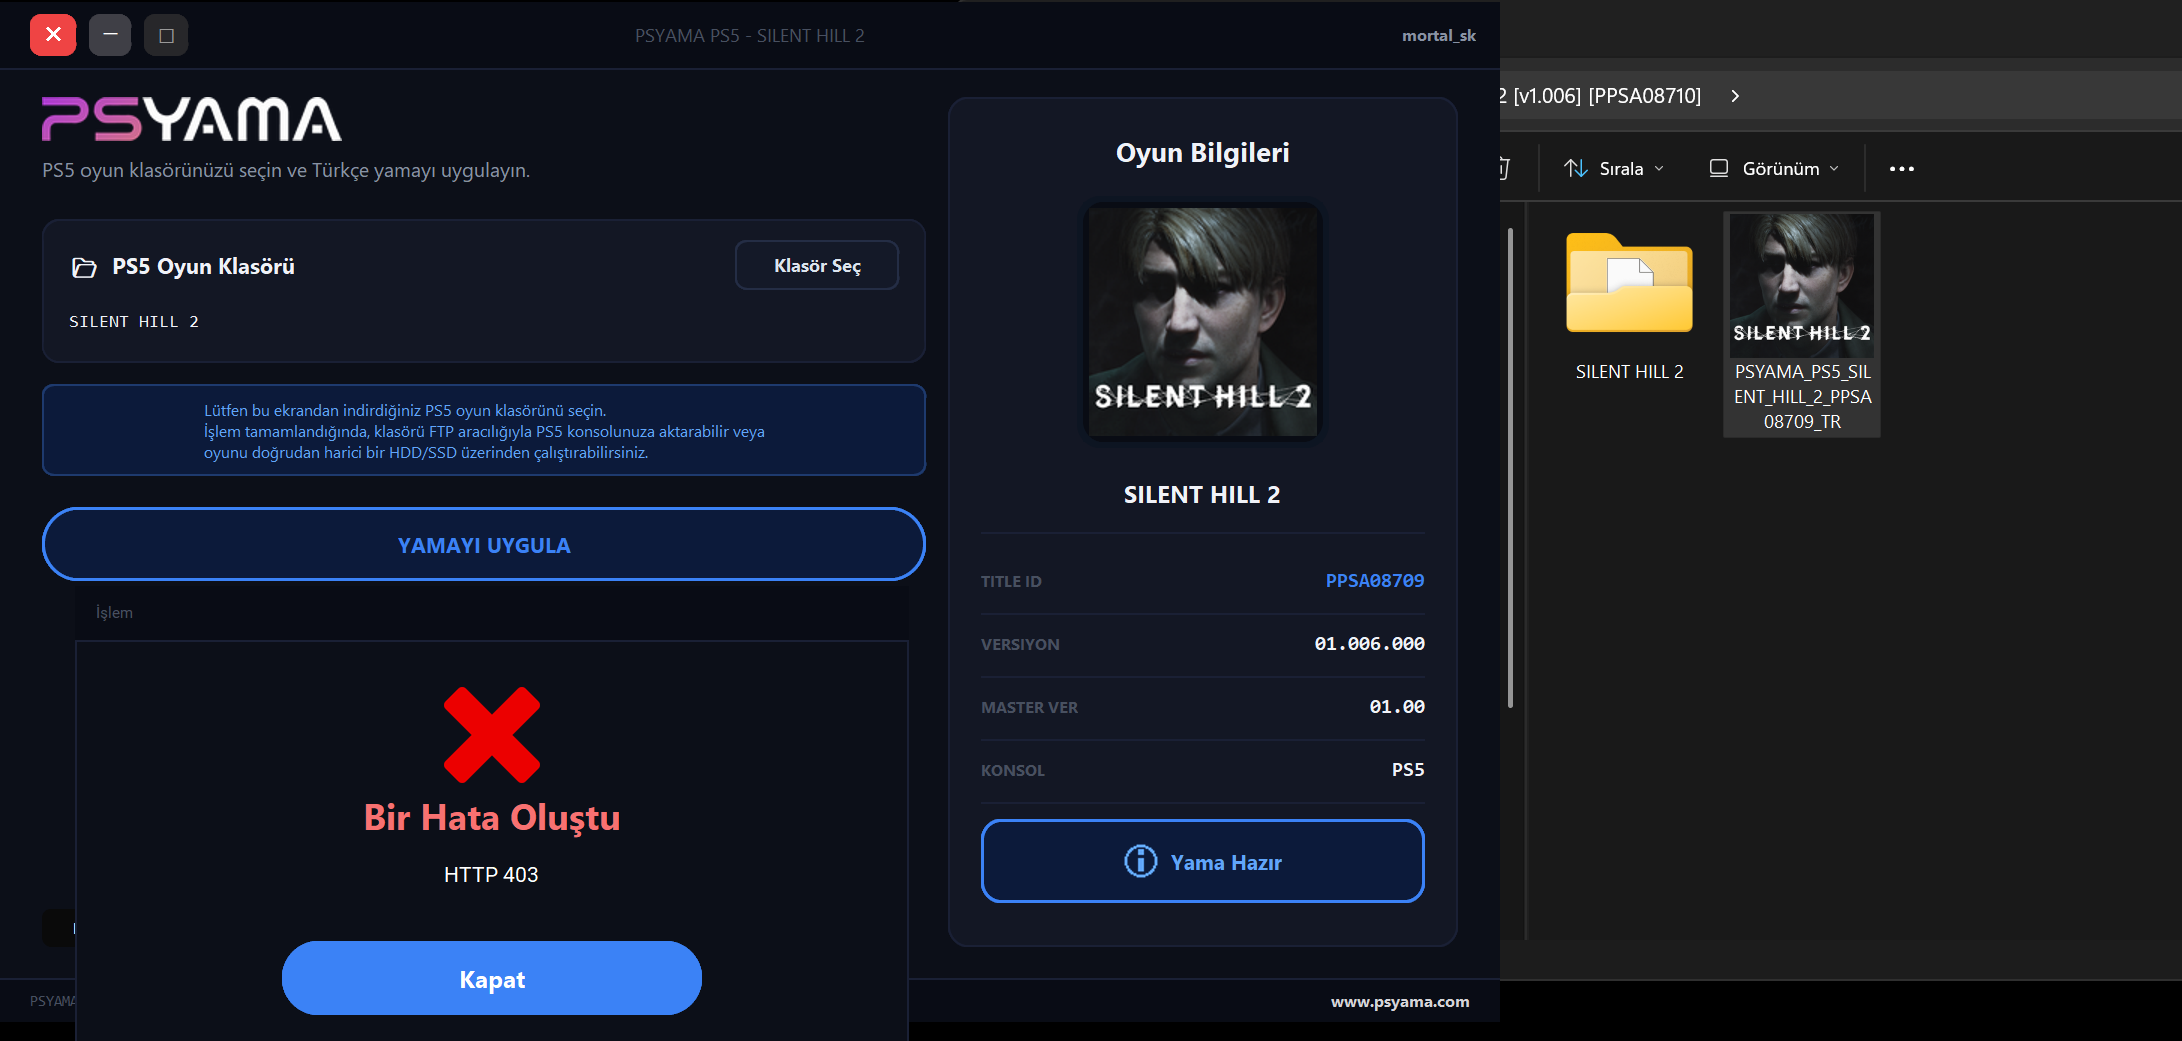2182x1041 pixels.
Task: Open the SILENT HILL 2 folder icon
Action: coord(1629,283)
